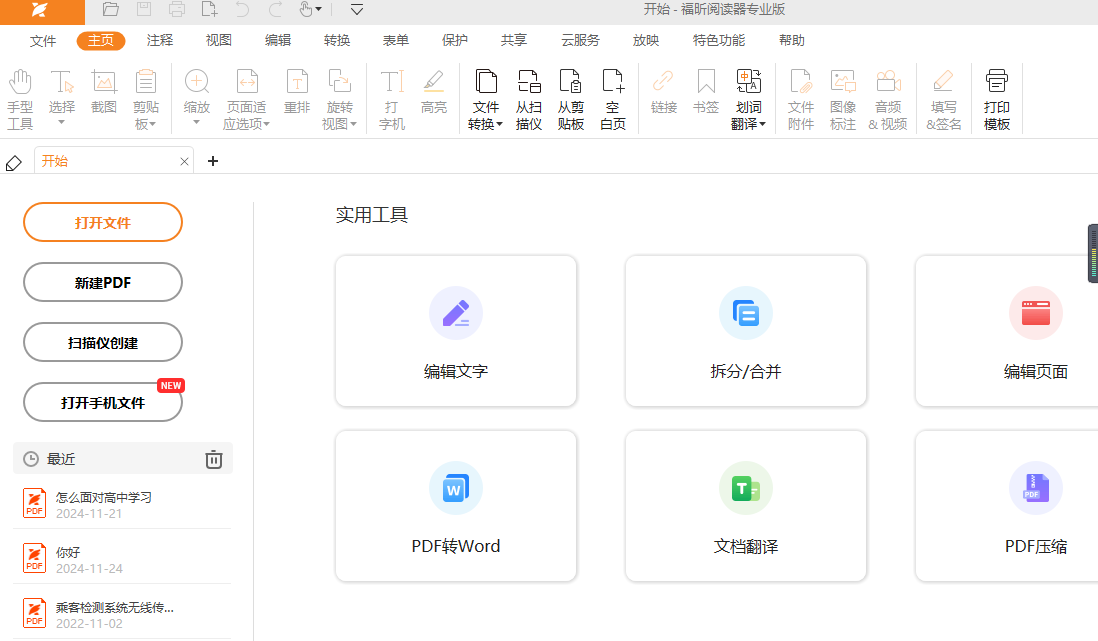The height and width of the screenshot is (641, 1098).
Task: Click the Reflow (重排) icon
Action: pyautogui.click(x=297, y=83)
